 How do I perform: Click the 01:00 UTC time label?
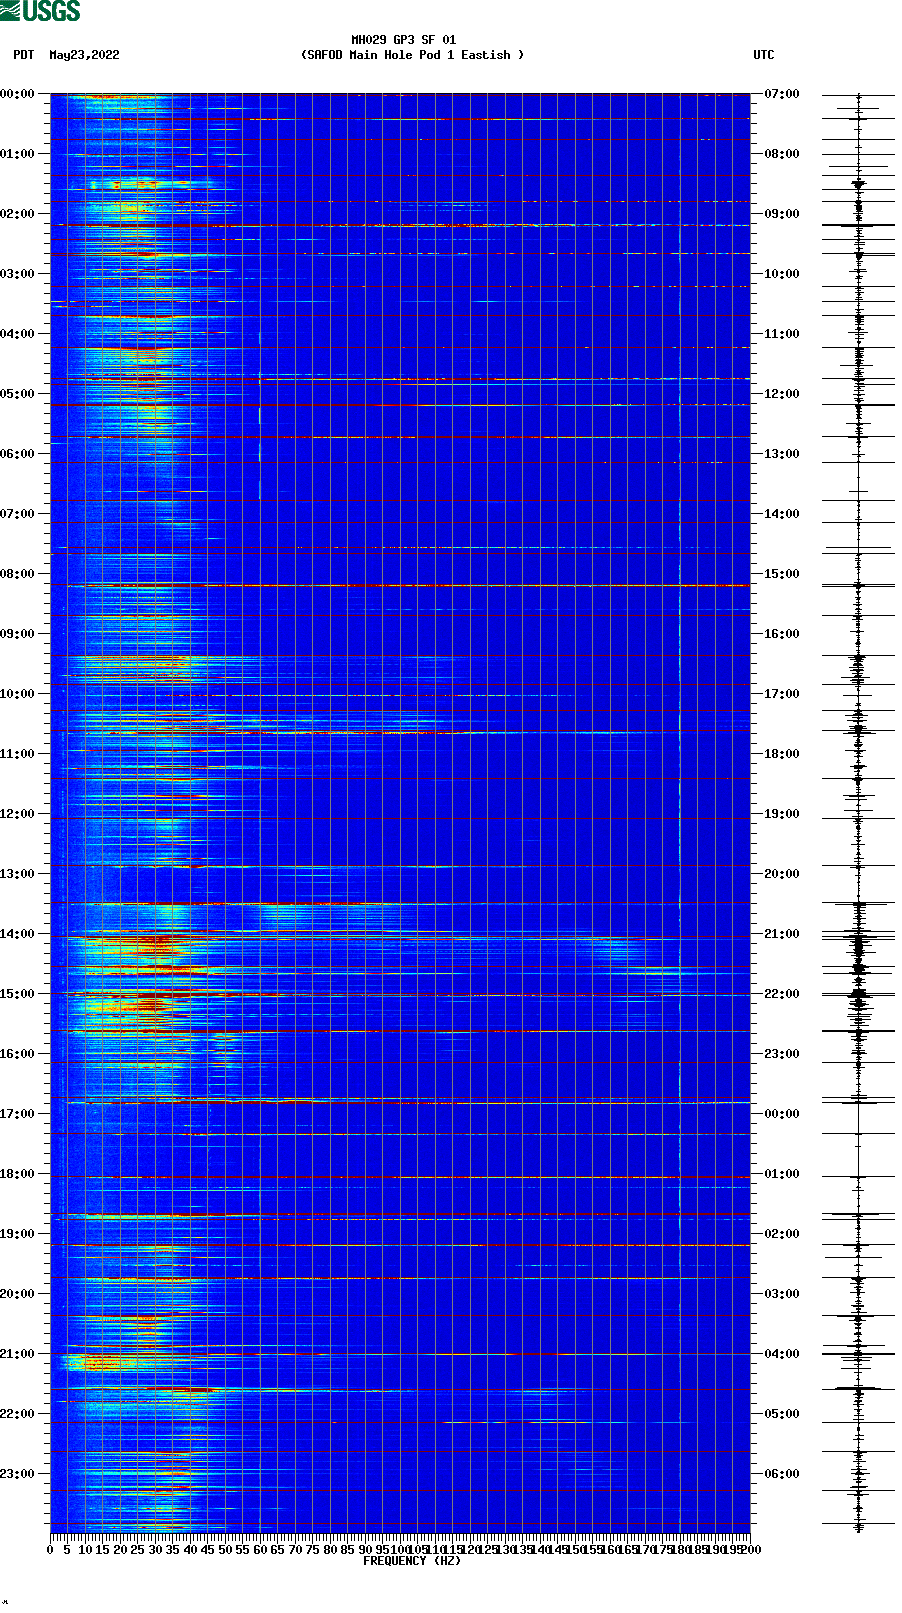tap(782, 1174)
